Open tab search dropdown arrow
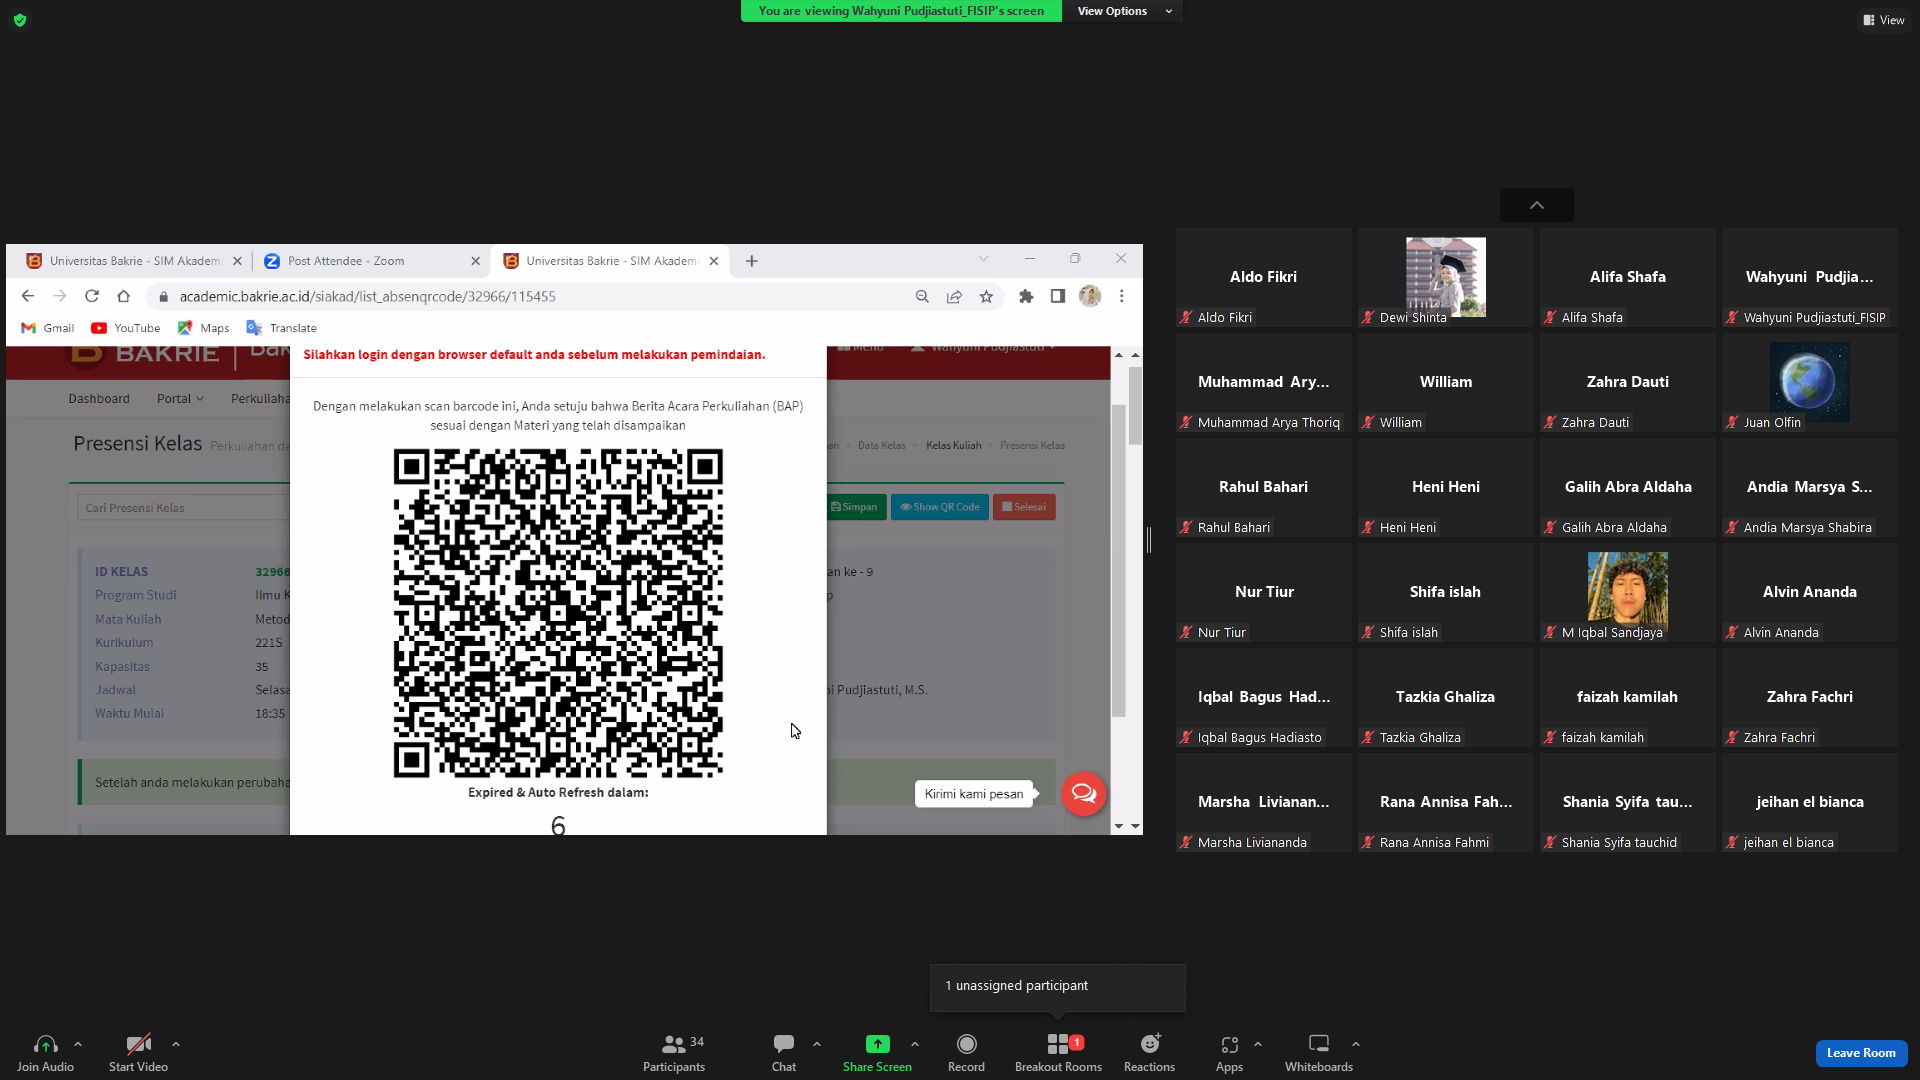This screenshot has width=1920, height=1080. pyautogui.click(x=984, y=259)
